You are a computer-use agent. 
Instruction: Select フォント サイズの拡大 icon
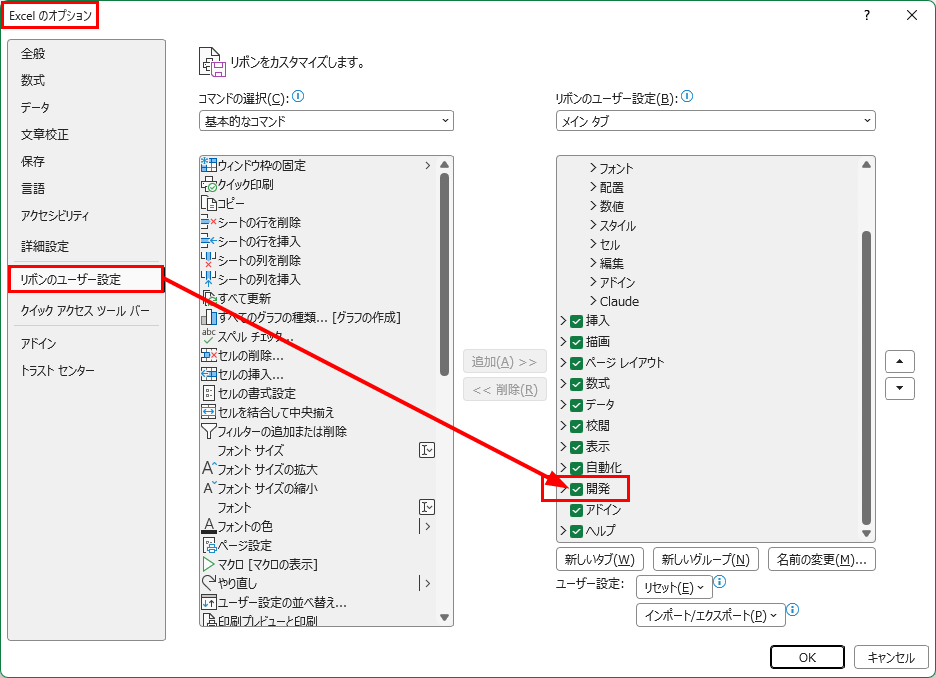pos(208,469)
